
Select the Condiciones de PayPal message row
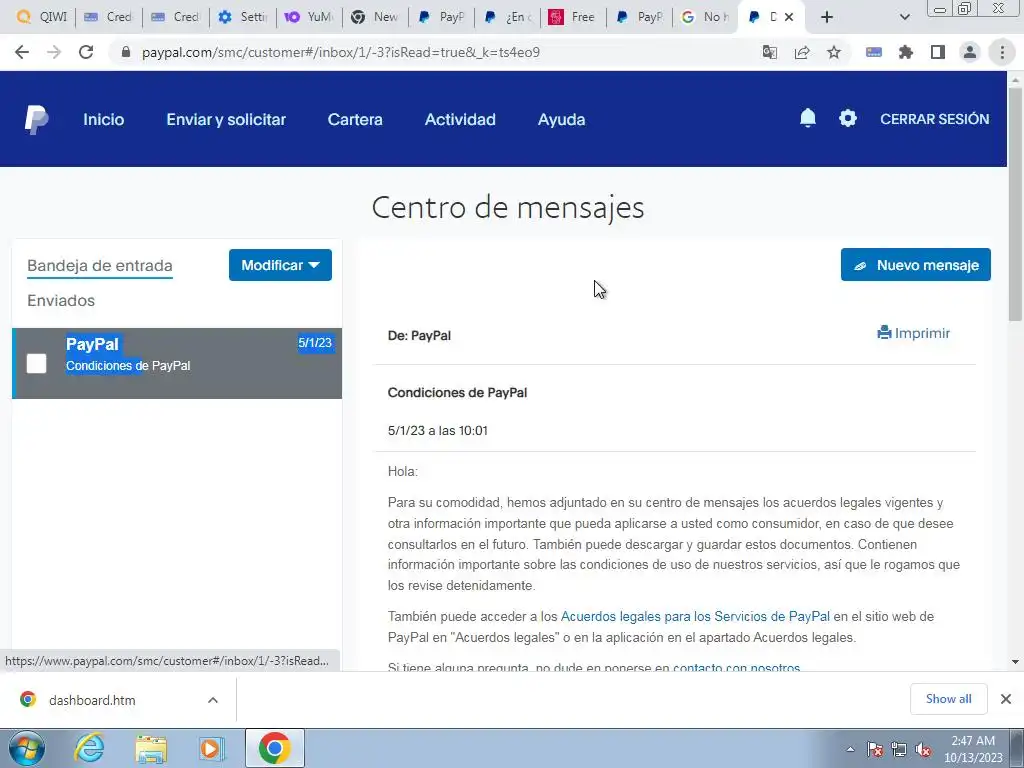coord(177,363)
